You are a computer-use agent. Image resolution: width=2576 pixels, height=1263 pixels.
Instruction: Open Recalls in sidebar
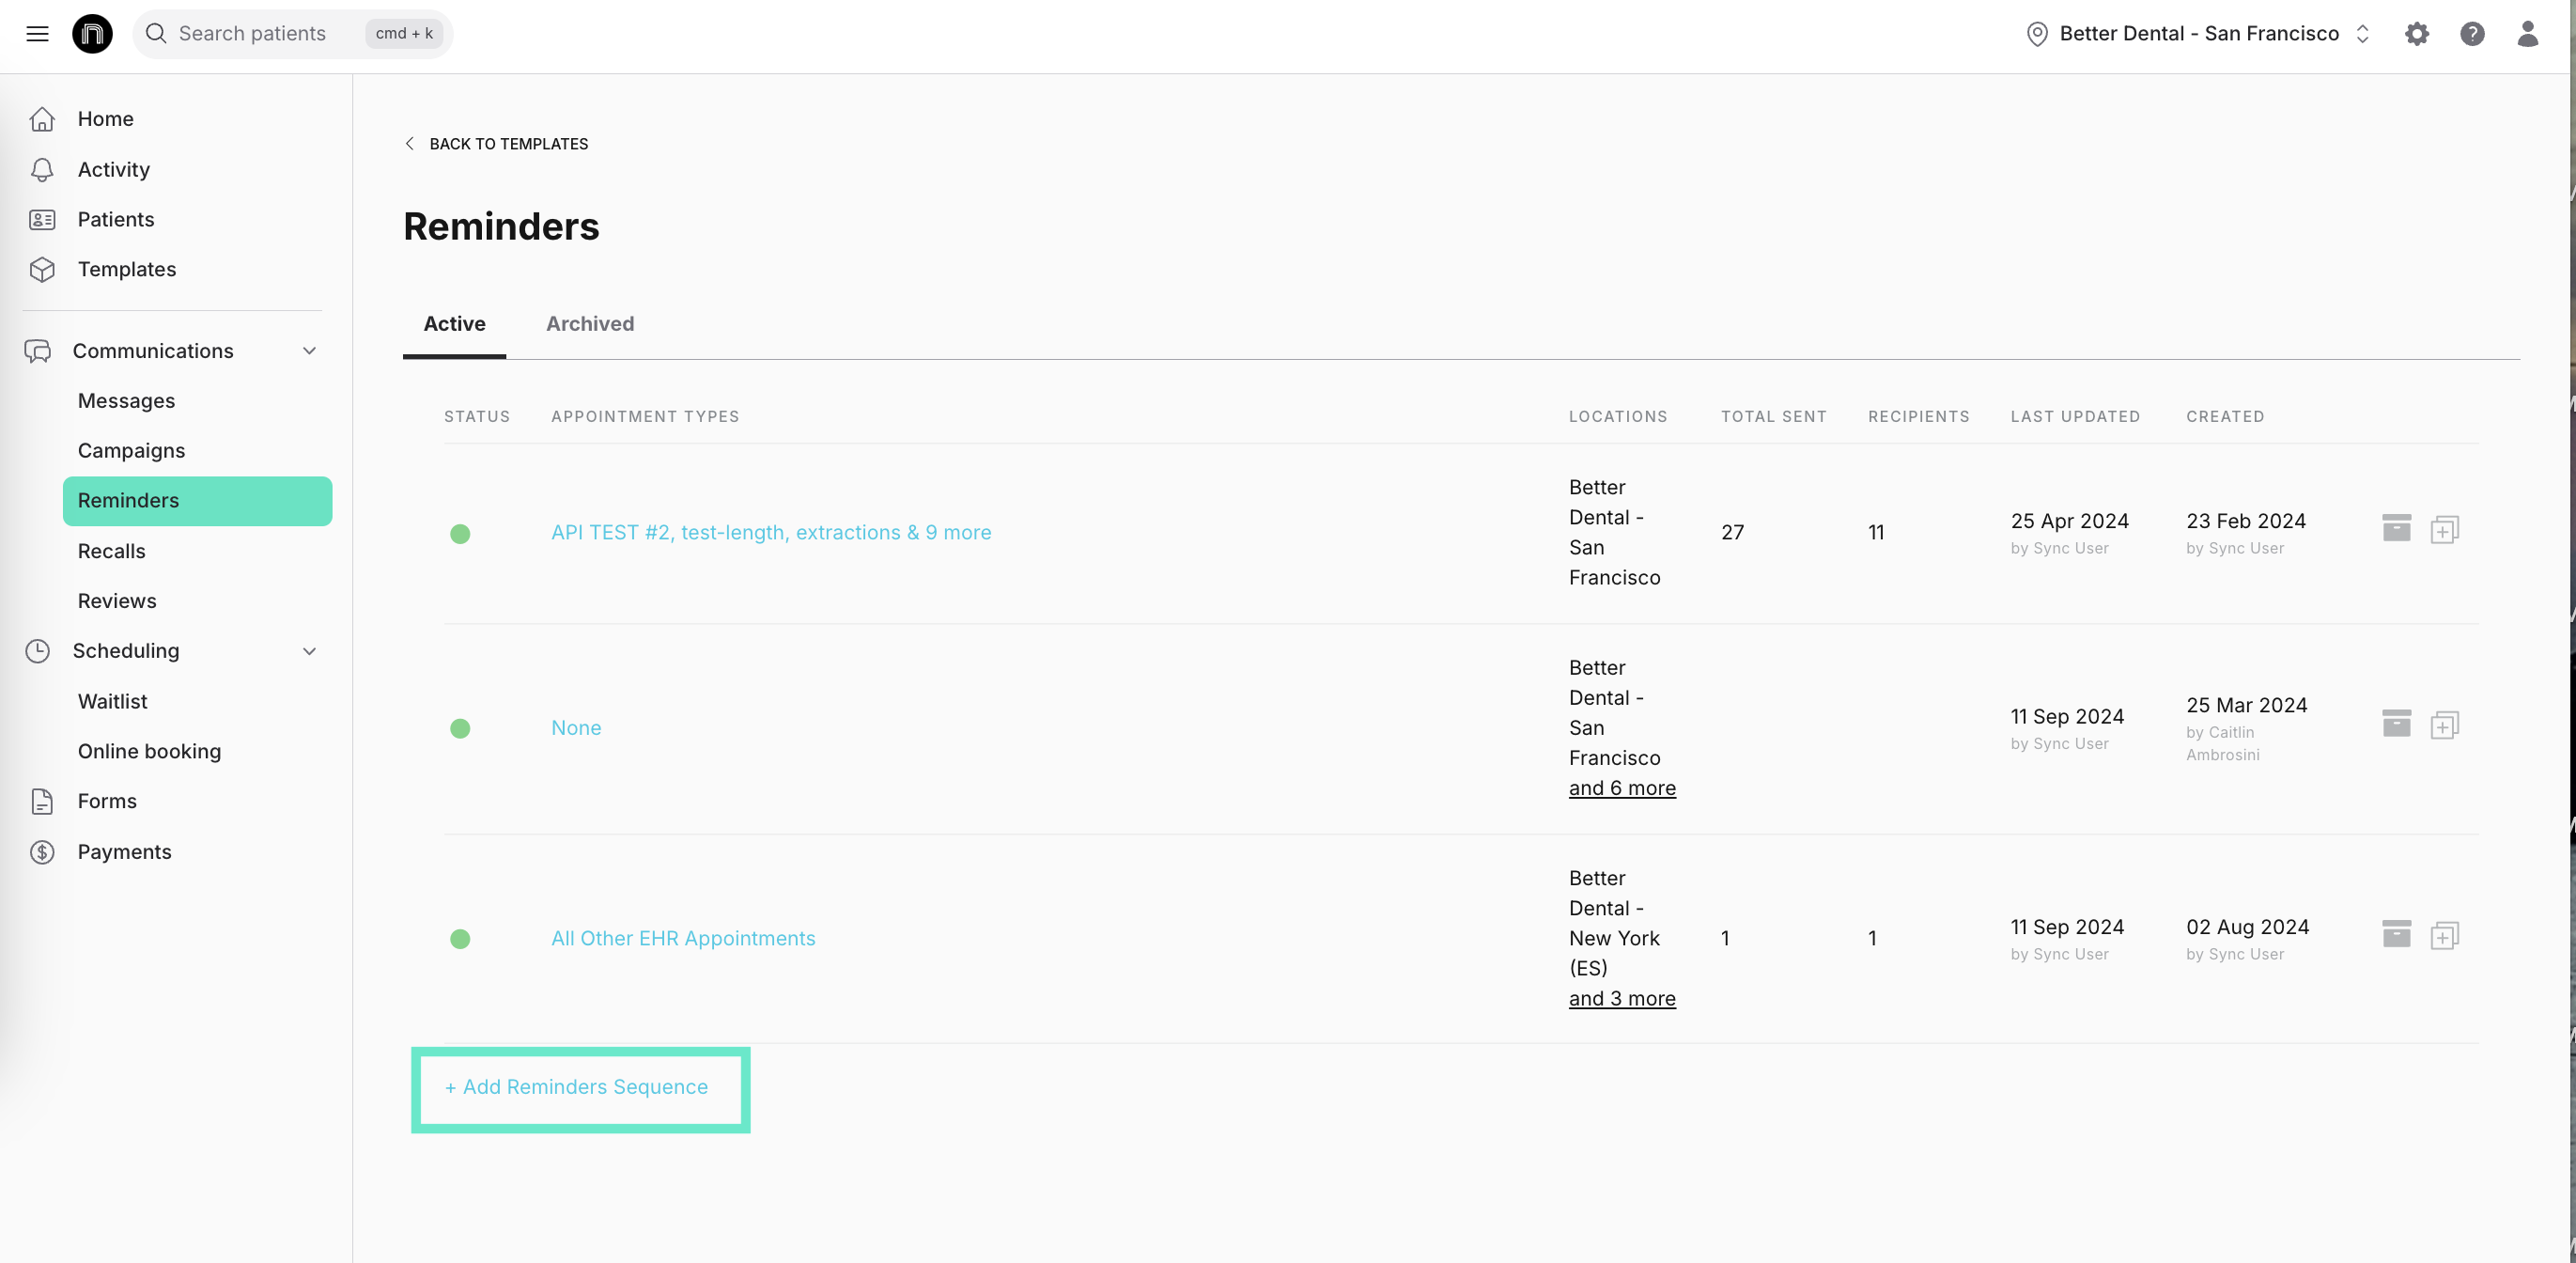point(111,552)
